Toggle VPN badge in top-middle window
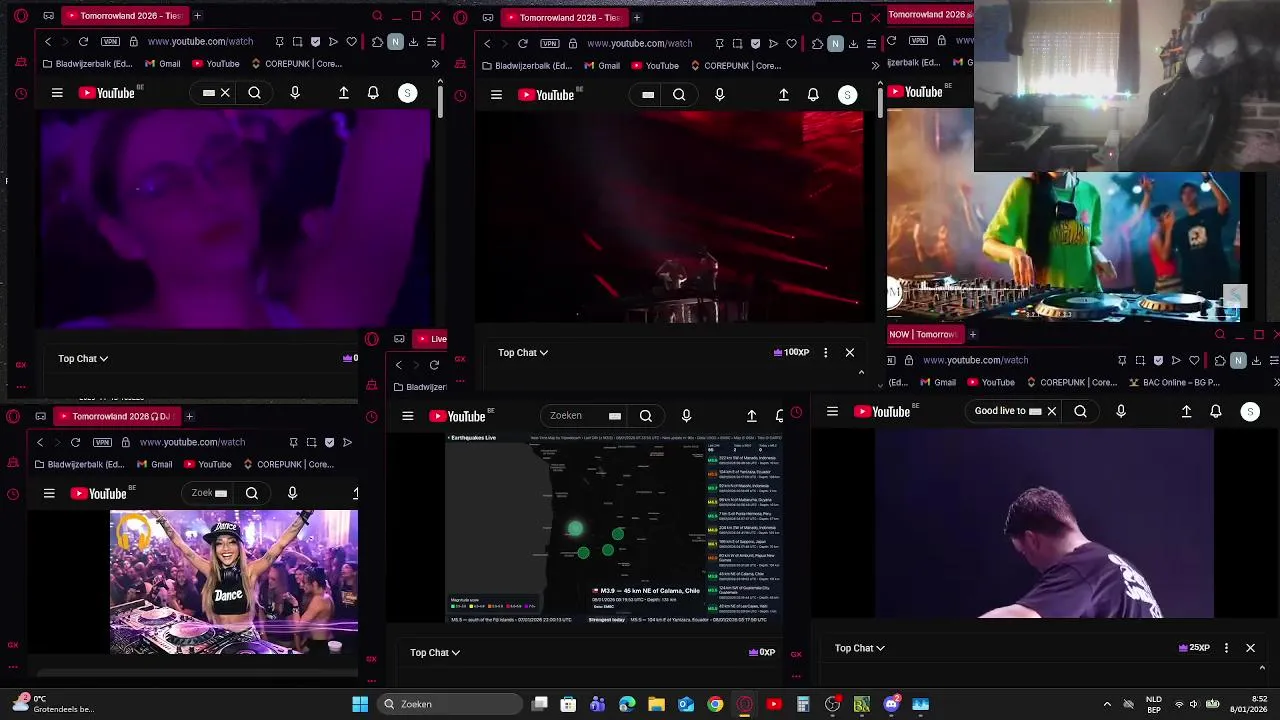The height and width of the screenshot is (720, 1280). [550, 44]
